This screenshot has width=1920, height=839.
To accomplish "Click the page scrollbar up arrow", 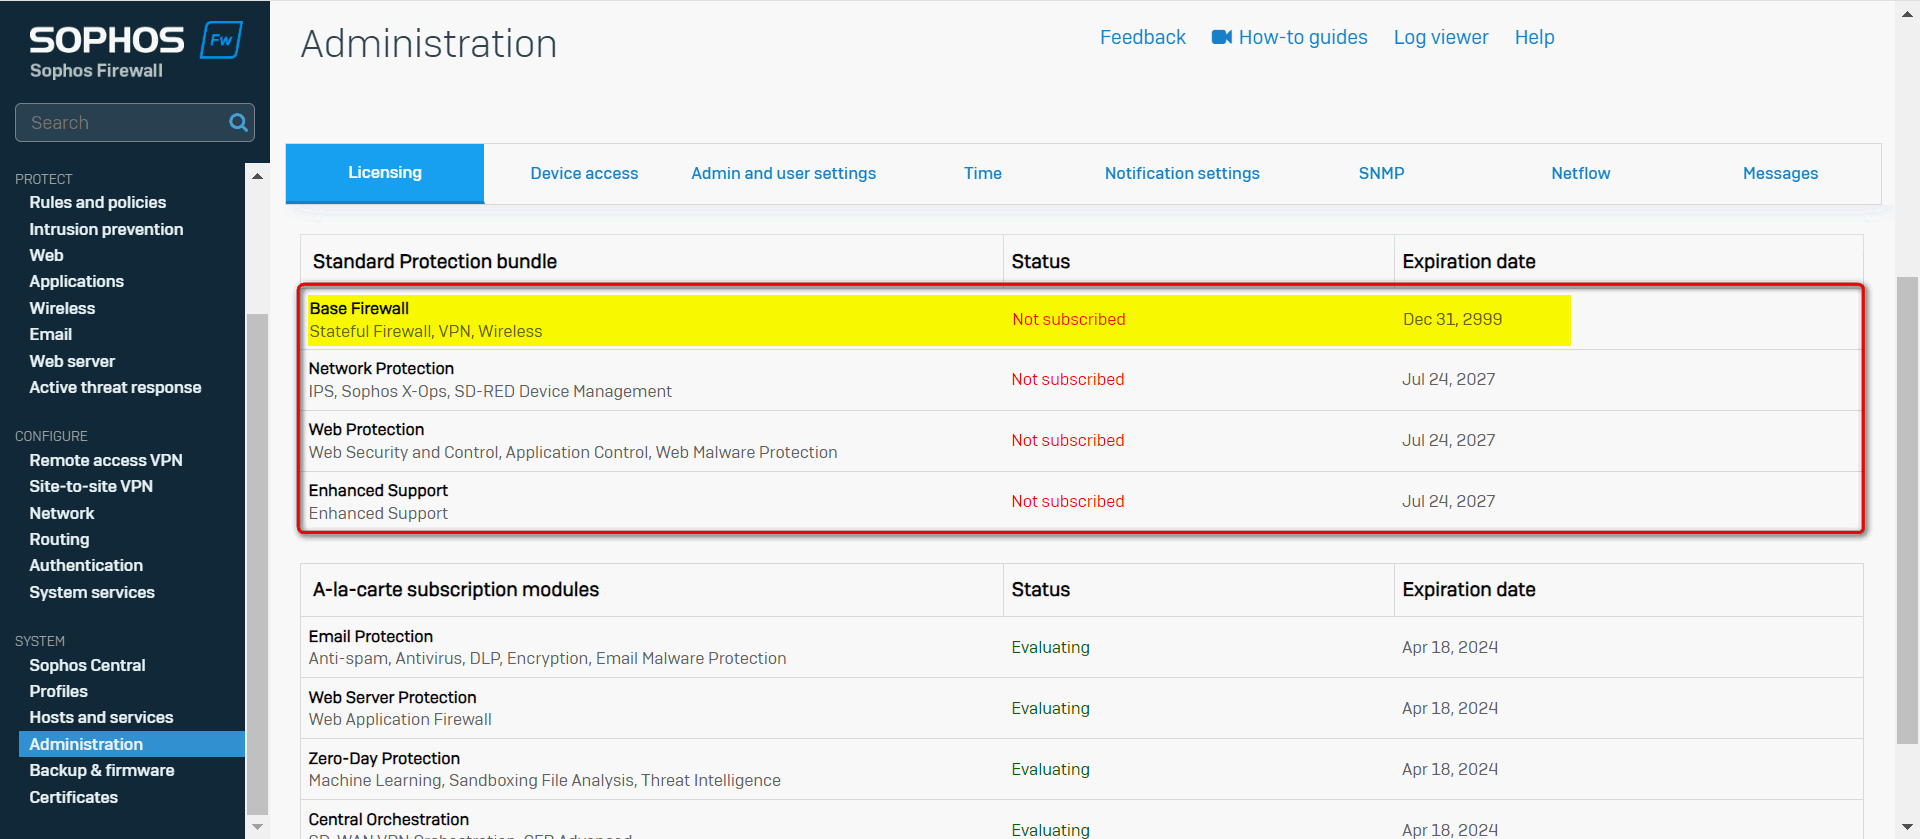I will [x=1907, y=13].
